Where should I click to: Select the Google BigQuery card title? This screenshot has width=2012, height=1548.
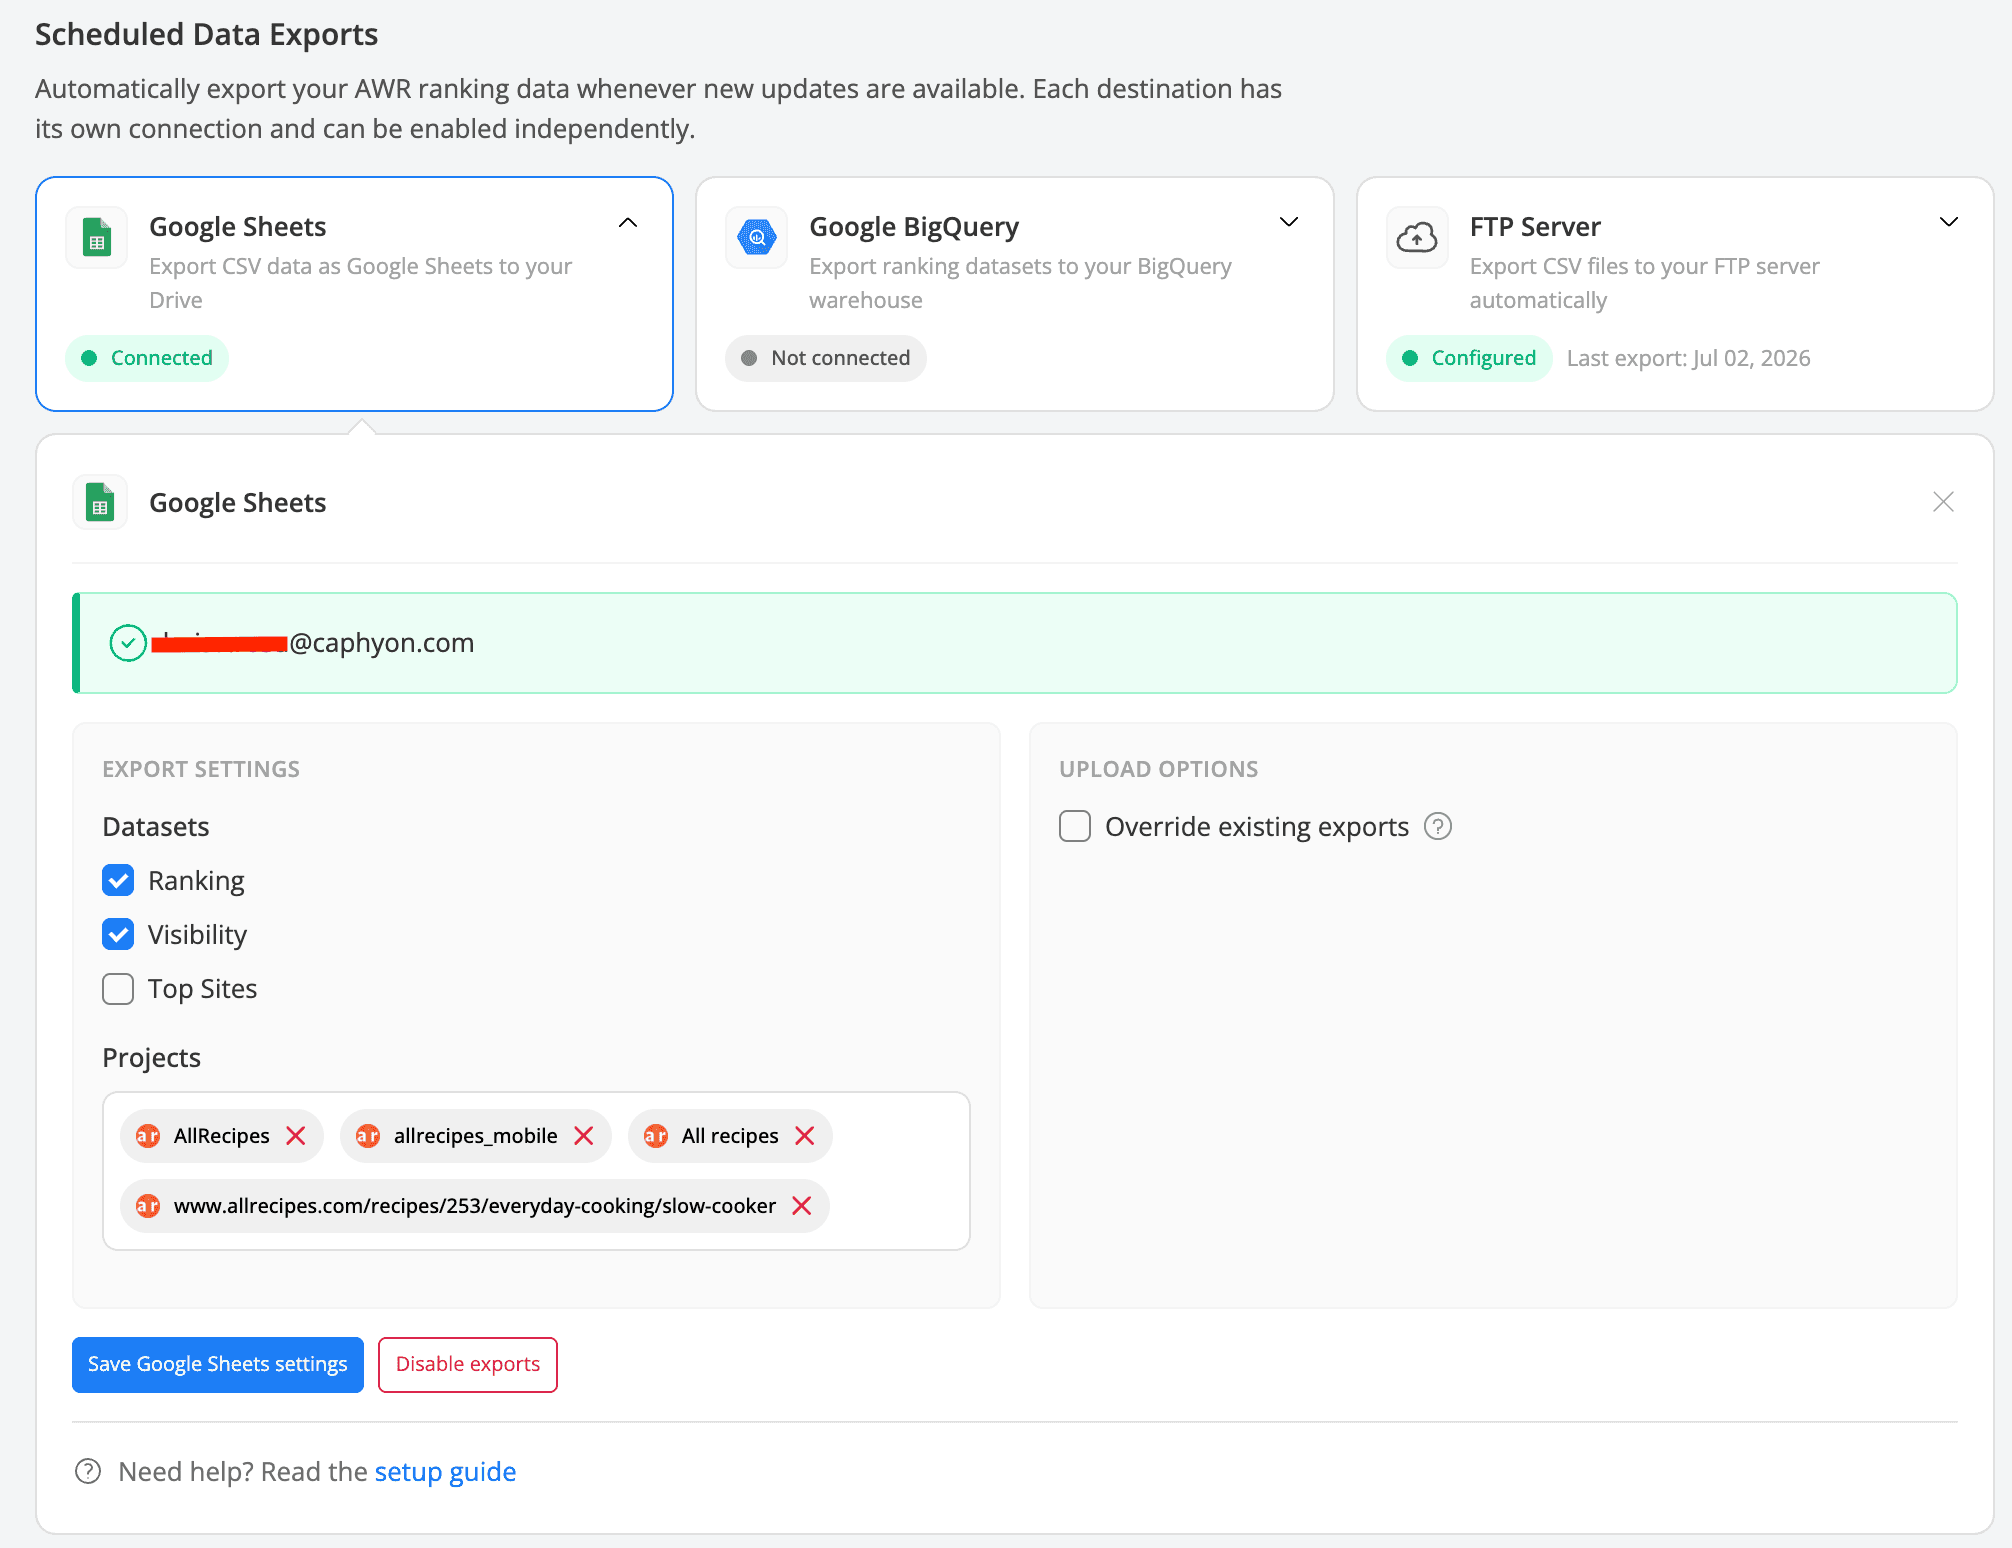pos(914,227)
